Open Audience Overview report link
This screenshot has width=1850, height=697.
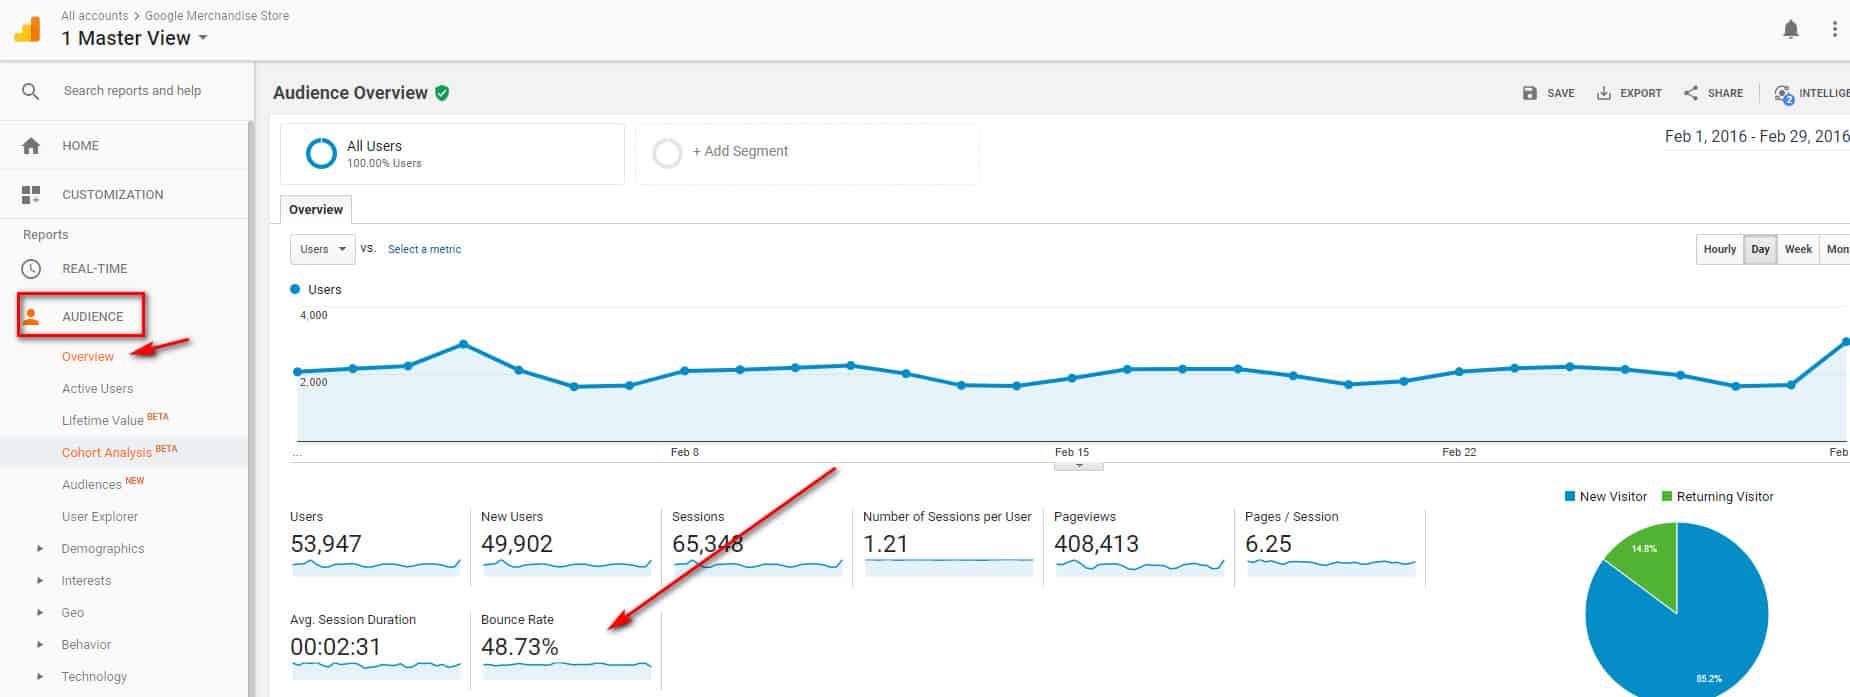(x=88, y=357)
